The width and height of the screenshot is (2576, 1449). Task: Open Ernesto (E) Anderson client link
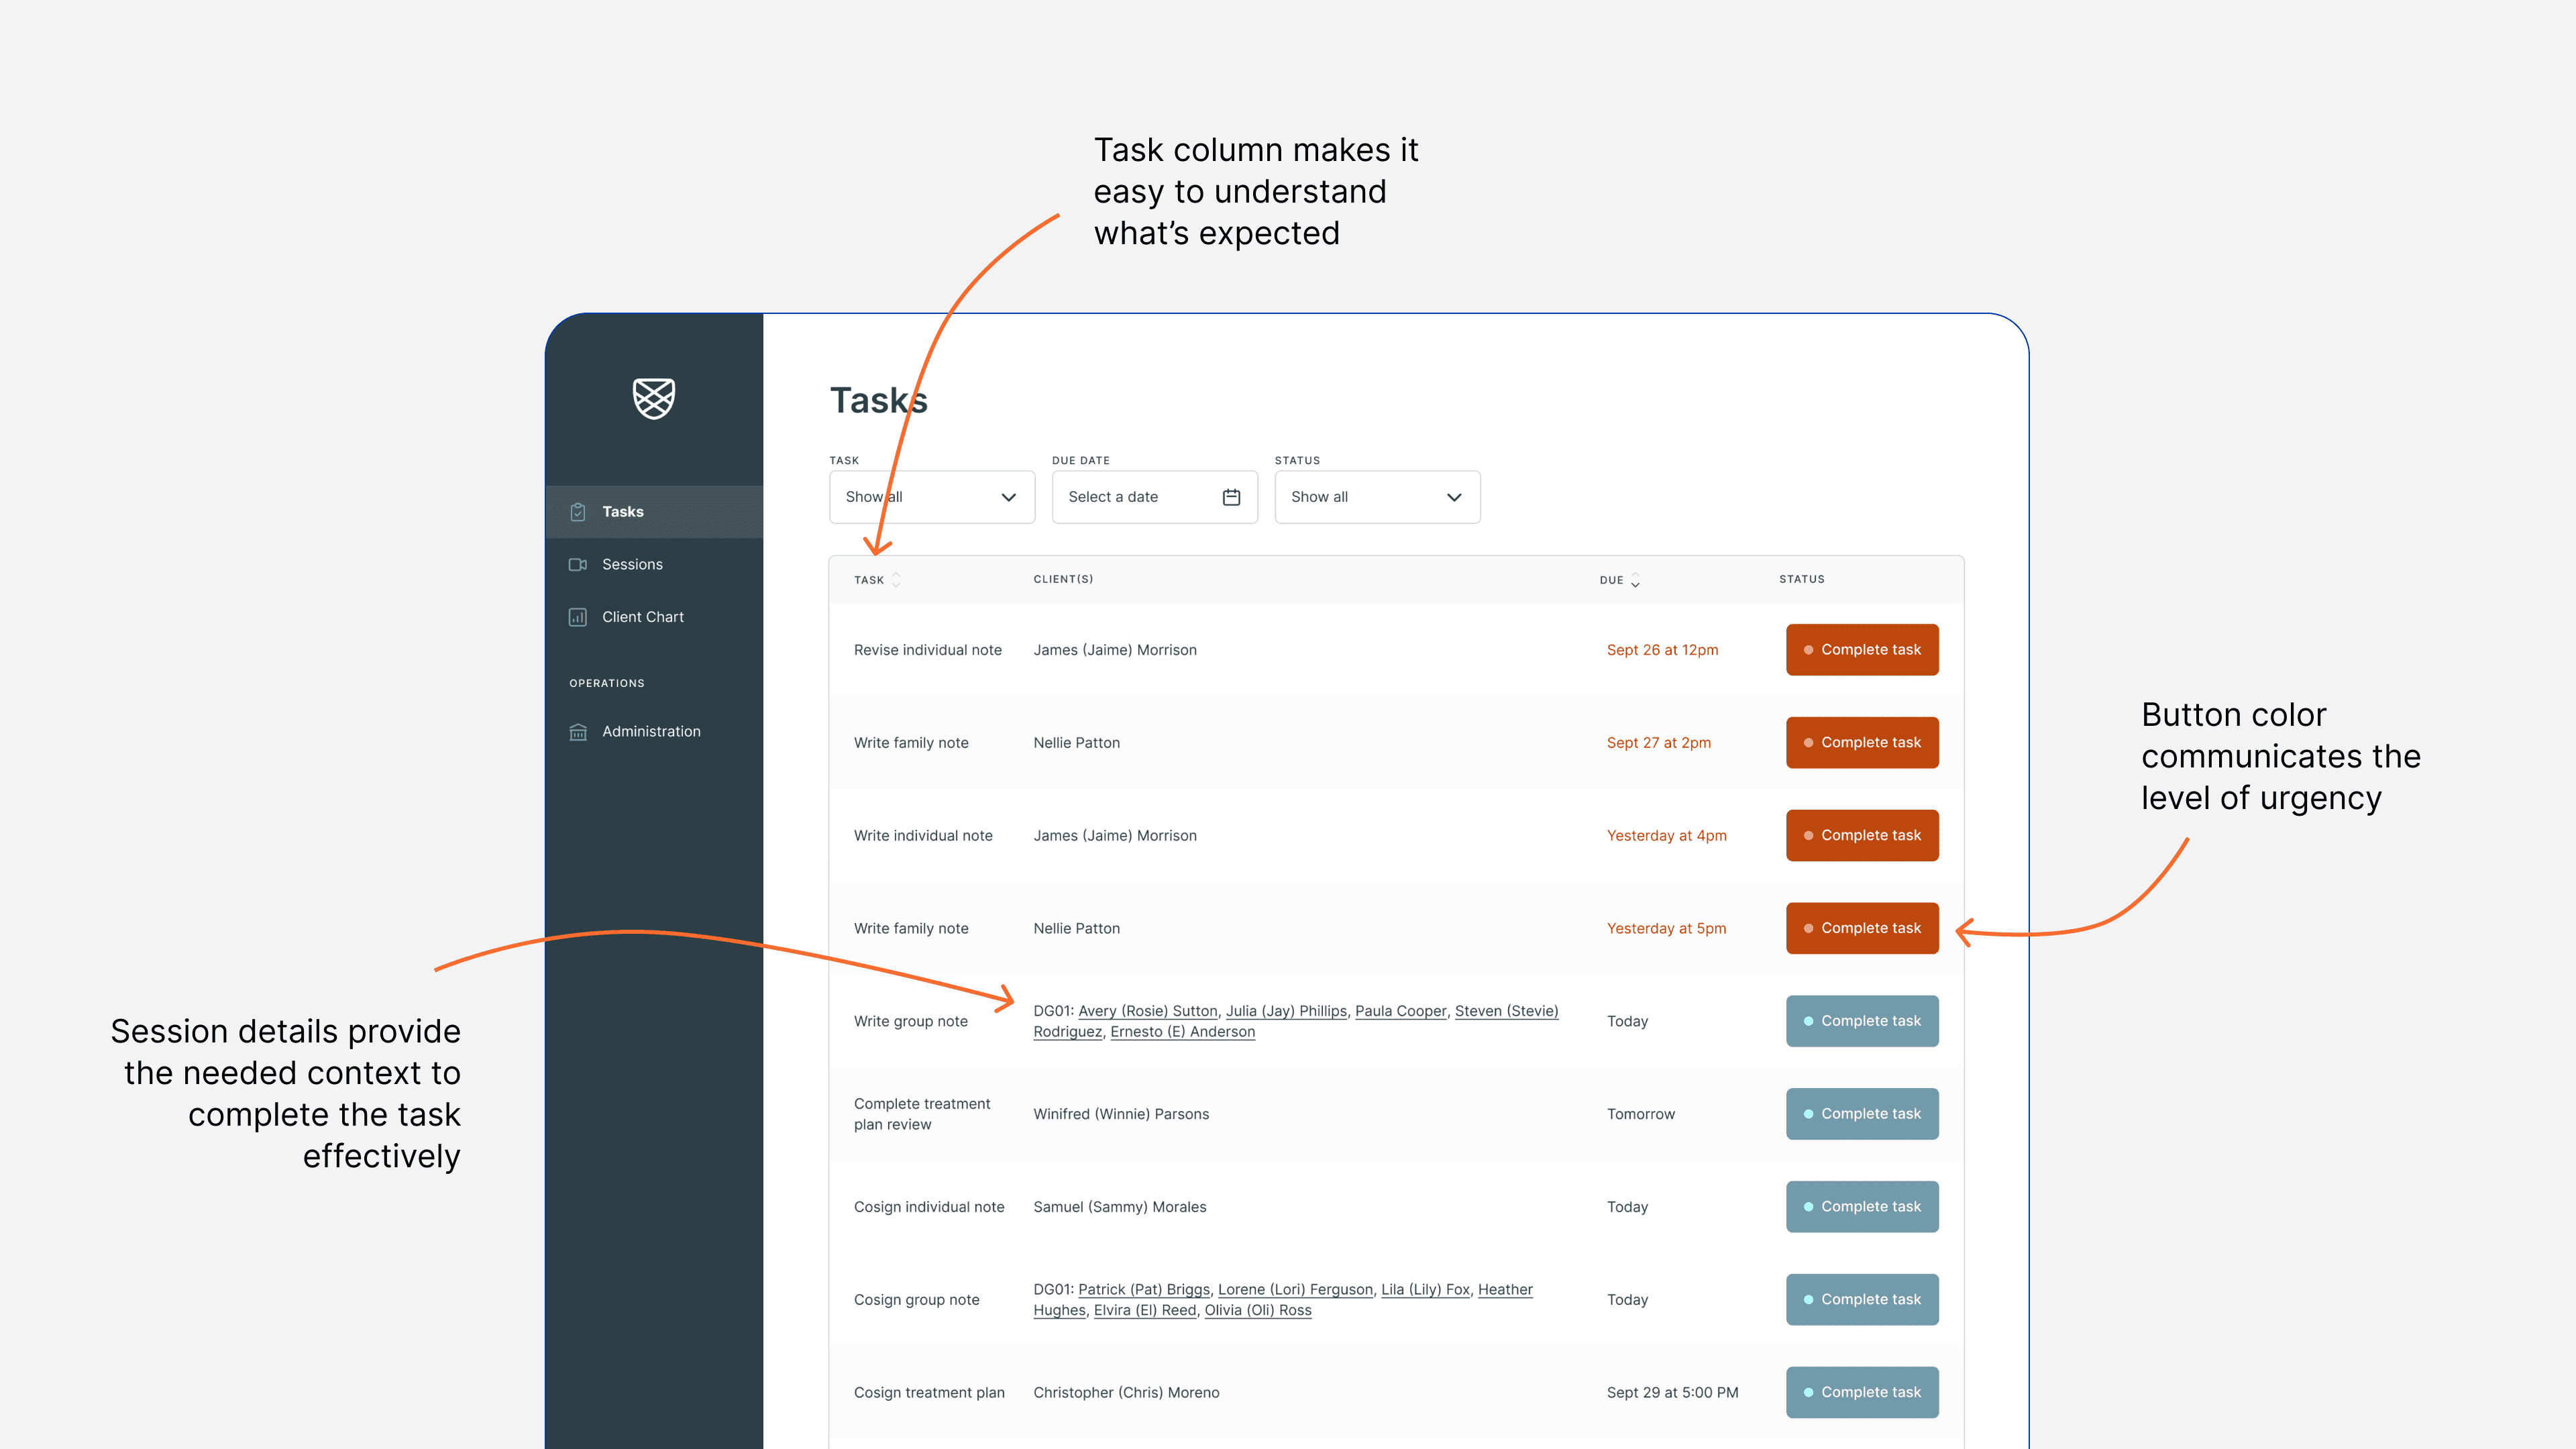pos(1182,1032)
